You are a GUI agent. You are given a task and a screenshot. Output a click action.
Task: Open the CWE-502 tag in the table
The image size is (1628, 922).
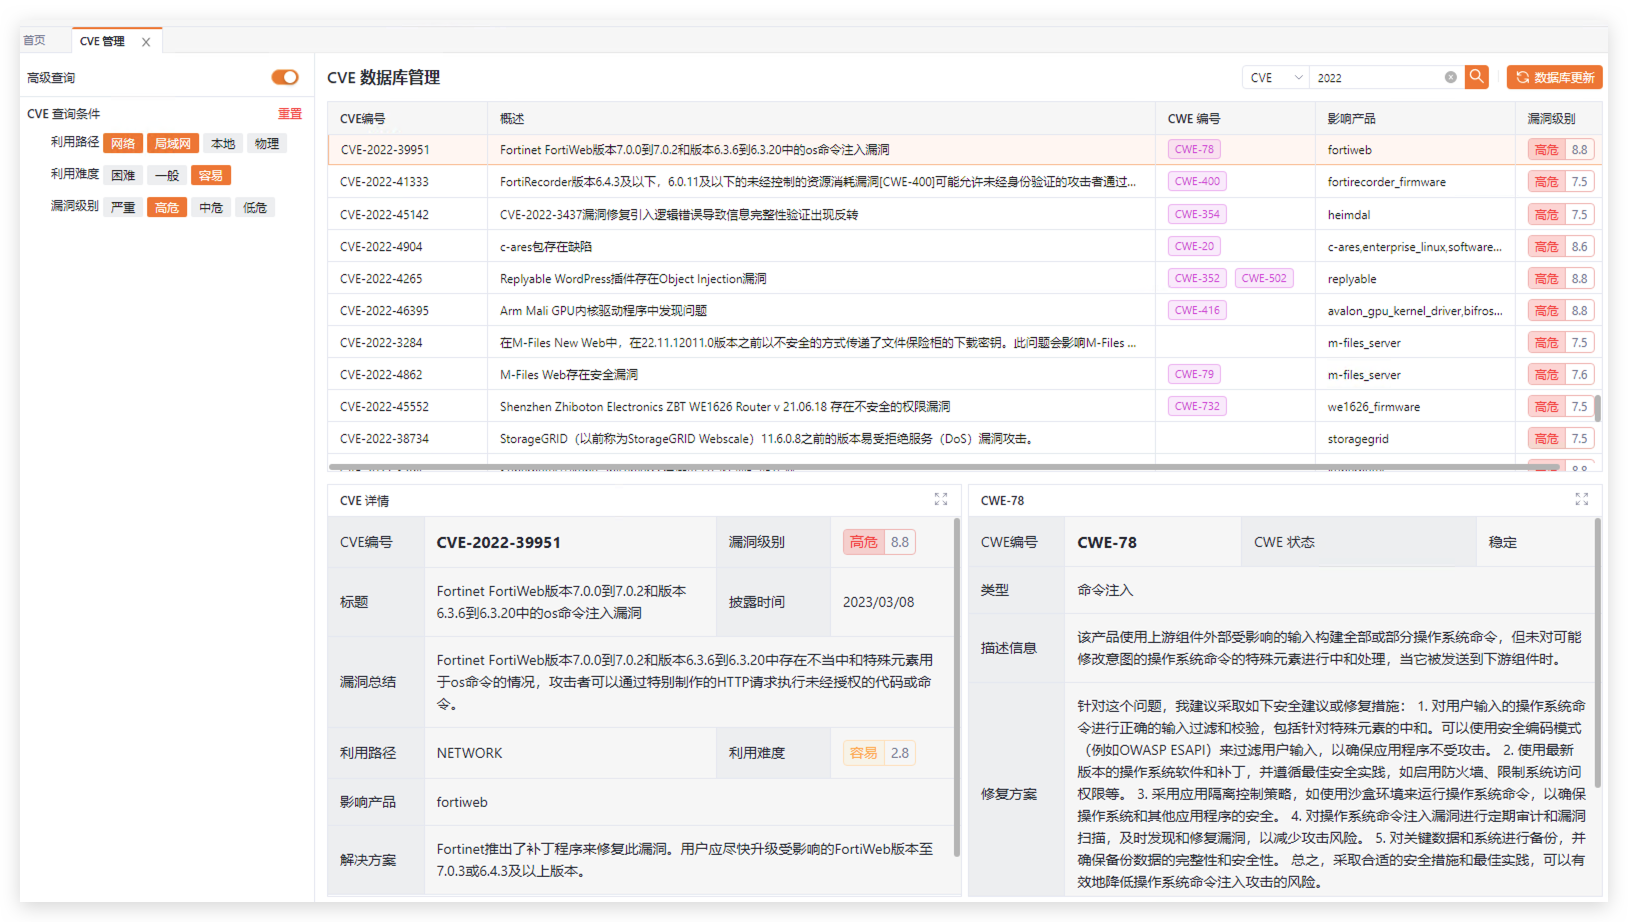tap(1263, 278)
